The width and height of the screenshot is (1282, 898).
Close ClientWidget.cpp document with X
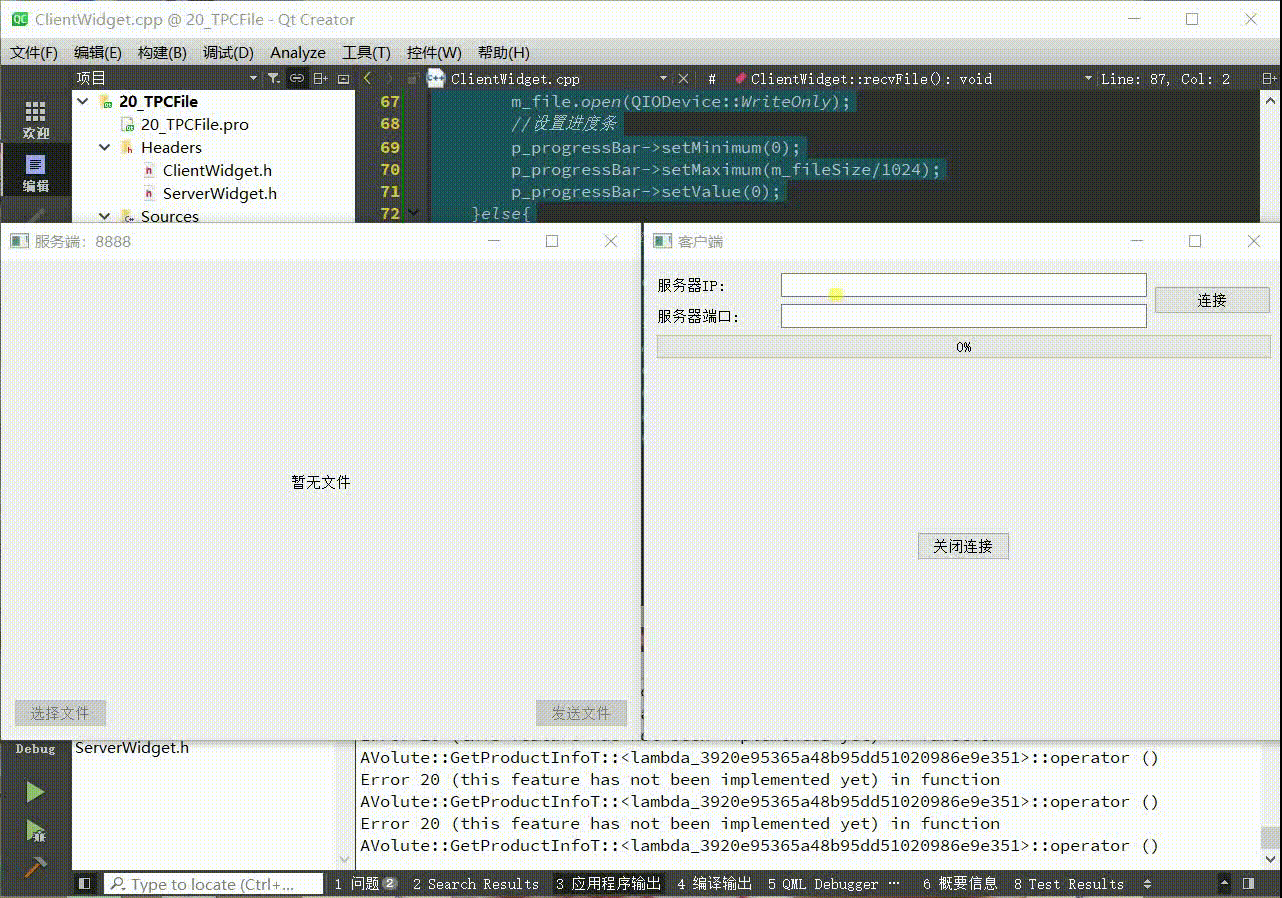pyautogui.click(x=683, y=78)
